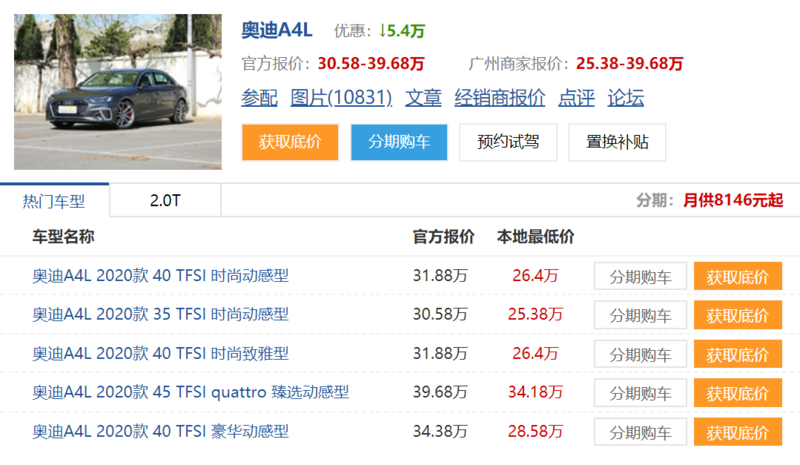Click the 34.38万 official price cell
Viewport: 800px width, 465px height.
pos(440,431)
